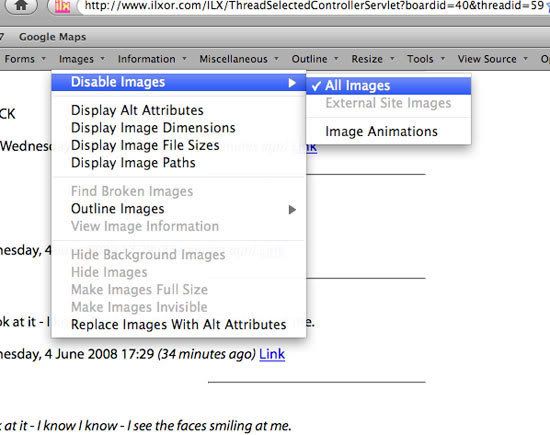The width and height of the screenshot is (550, 435).
Task: Open the View Source dropdown
Action: [x=492, y=59]
